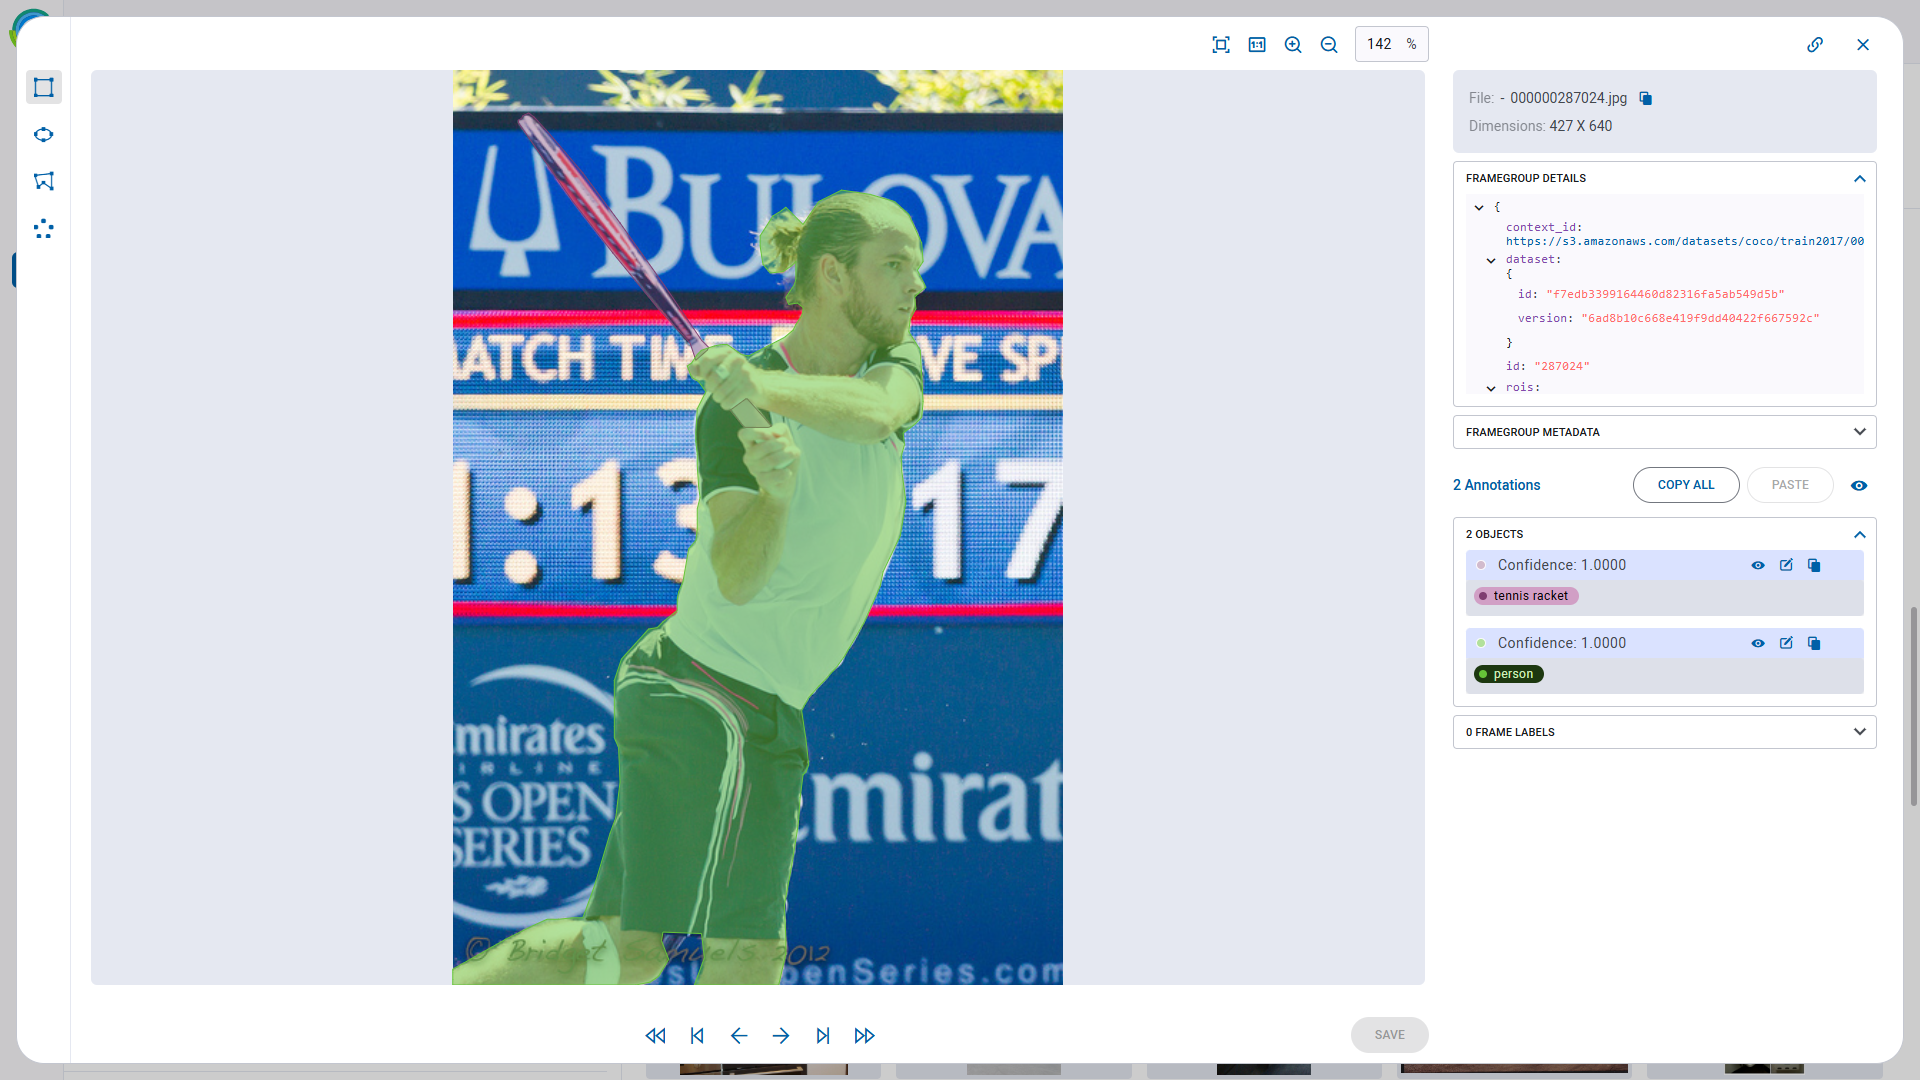1920x1080 pixels.
Task: Set zoom to 1:1 actual size
Action: 1257,44
